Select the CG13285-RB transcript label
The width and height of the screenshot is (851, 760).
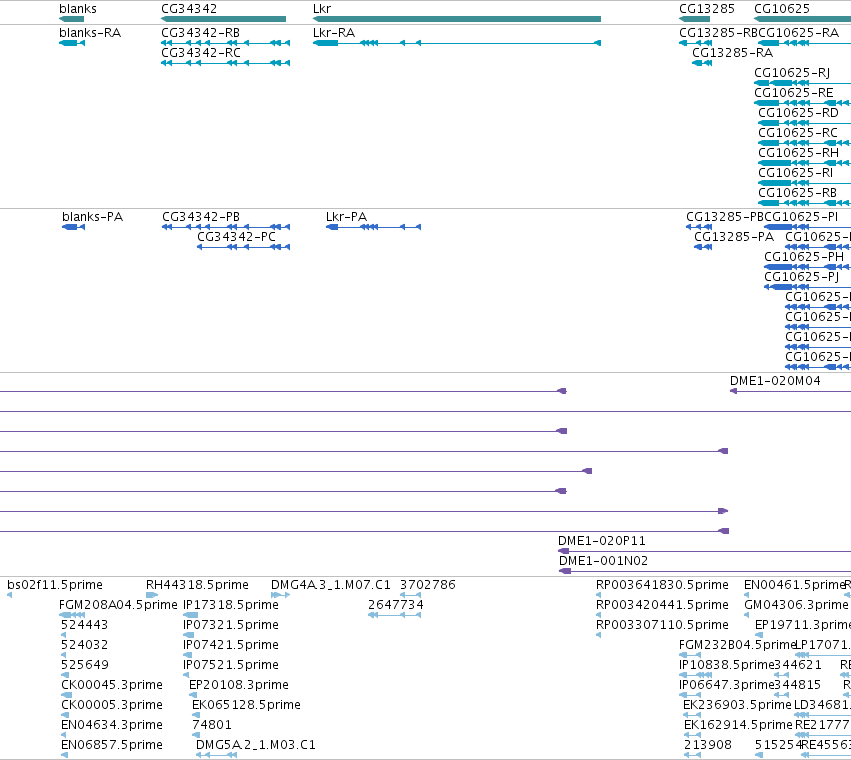click(x=719, y=33)
